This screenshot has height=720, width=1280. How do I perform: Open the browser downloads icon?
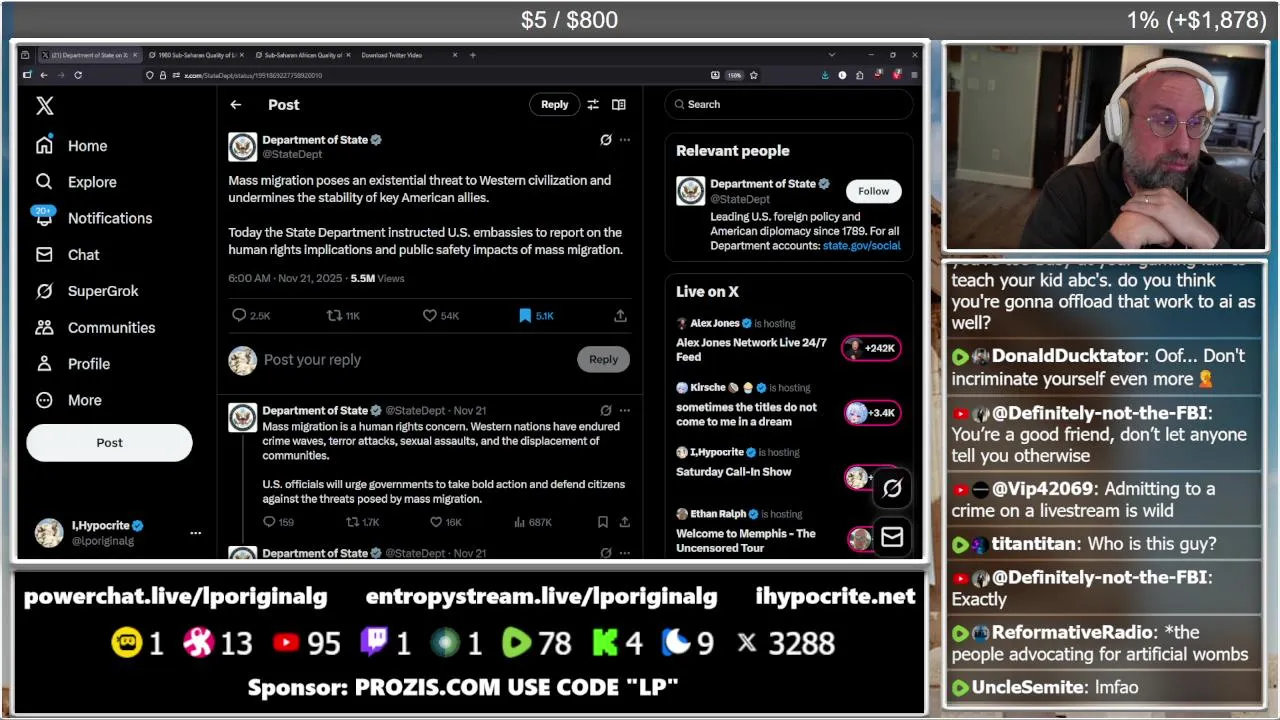825,75
